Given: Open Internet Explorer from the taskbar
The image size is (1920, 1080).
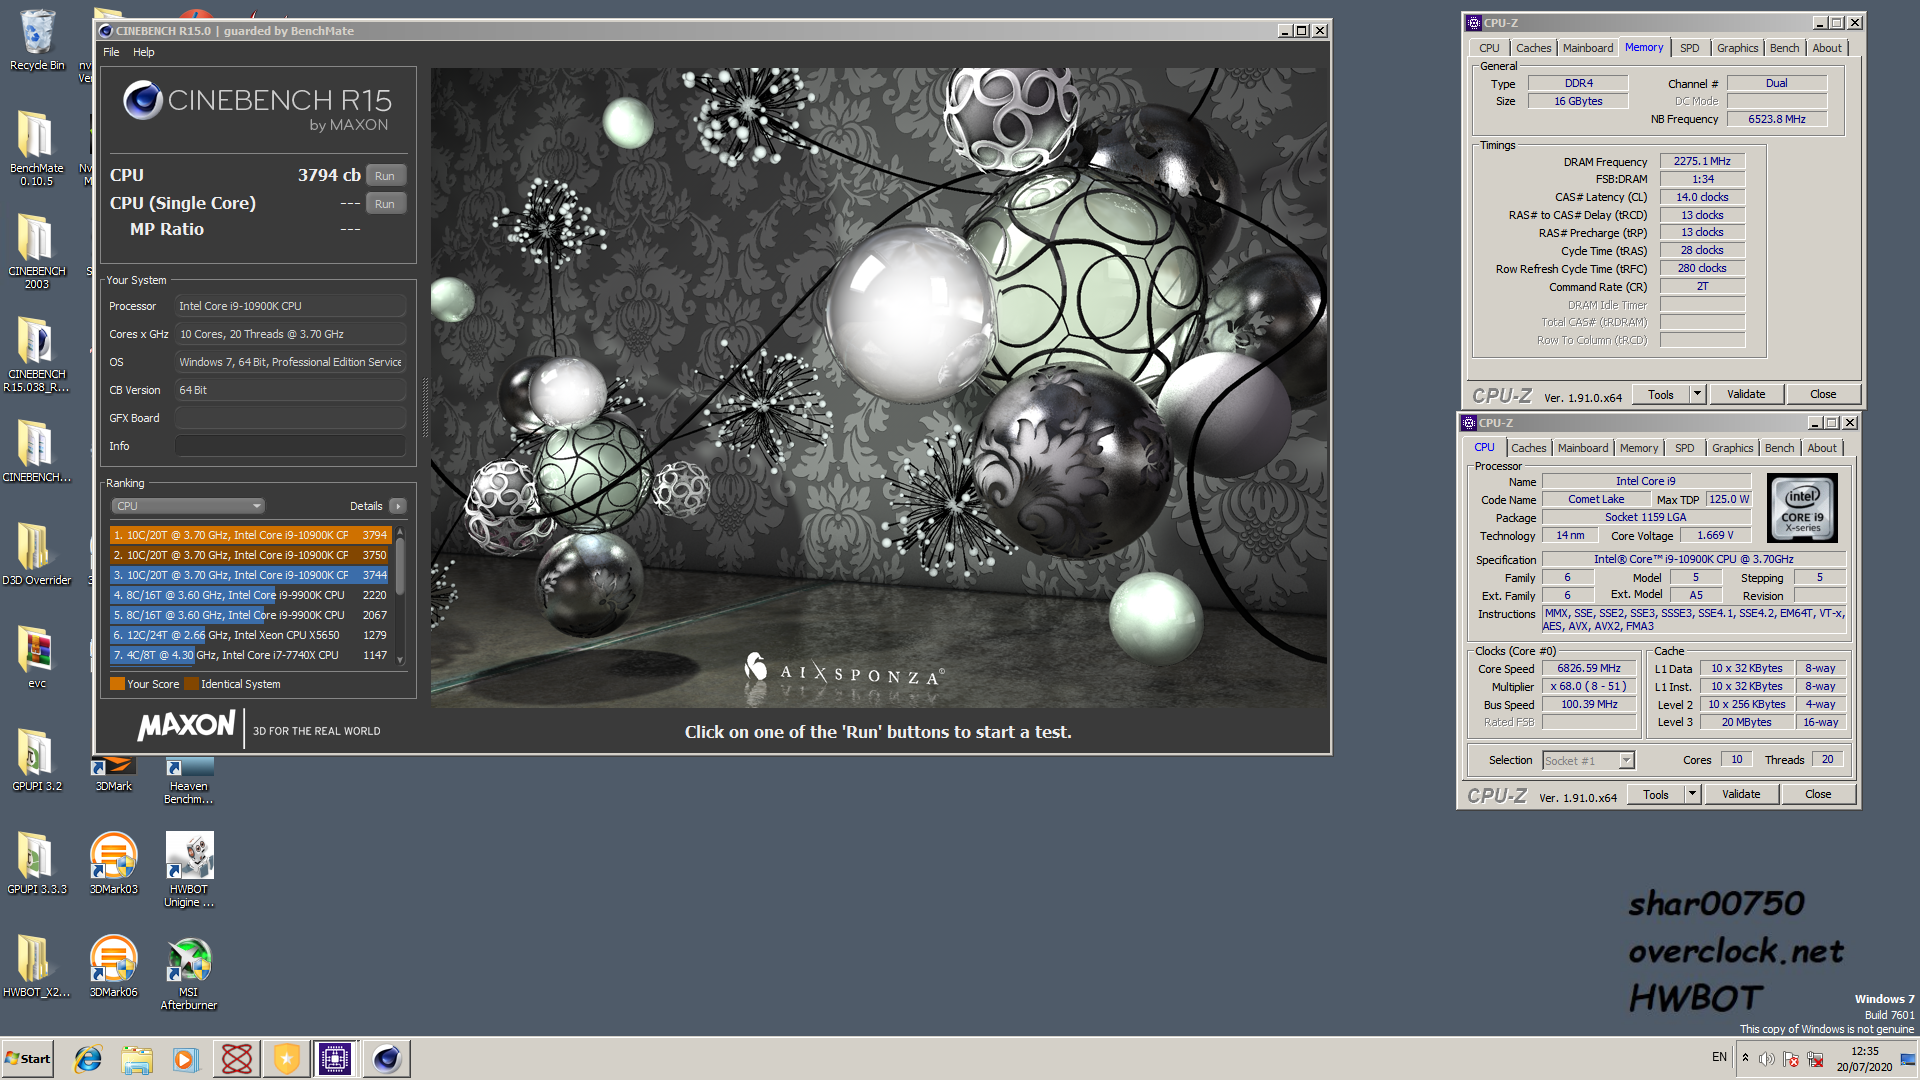Looking at the screenshot, I should point(88,1059).
